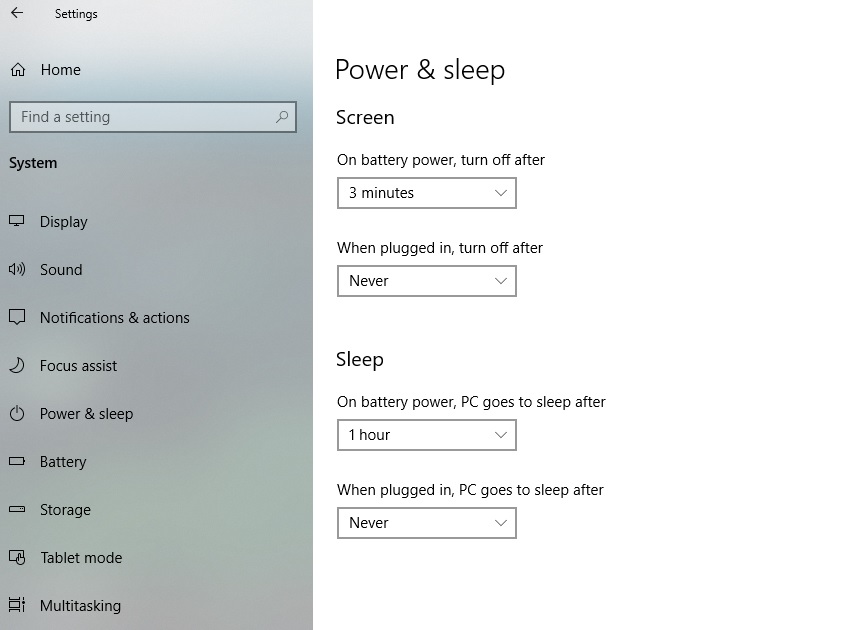Open the plugged-in PC sleep dropdown

point(426,523)
